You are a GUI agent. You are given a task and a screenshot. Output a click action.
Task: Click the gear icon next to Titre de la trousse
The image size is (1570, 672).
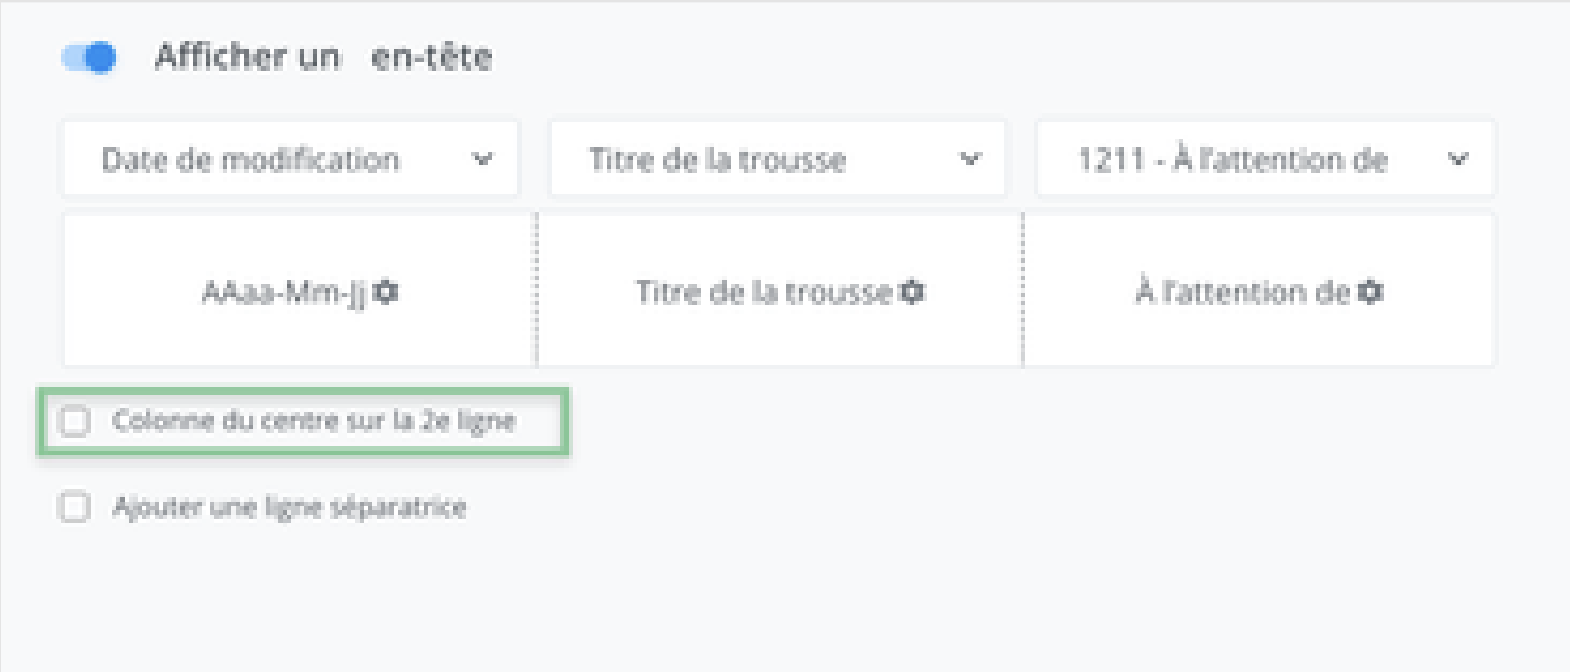pyautogui.click(x=912, y=292)
